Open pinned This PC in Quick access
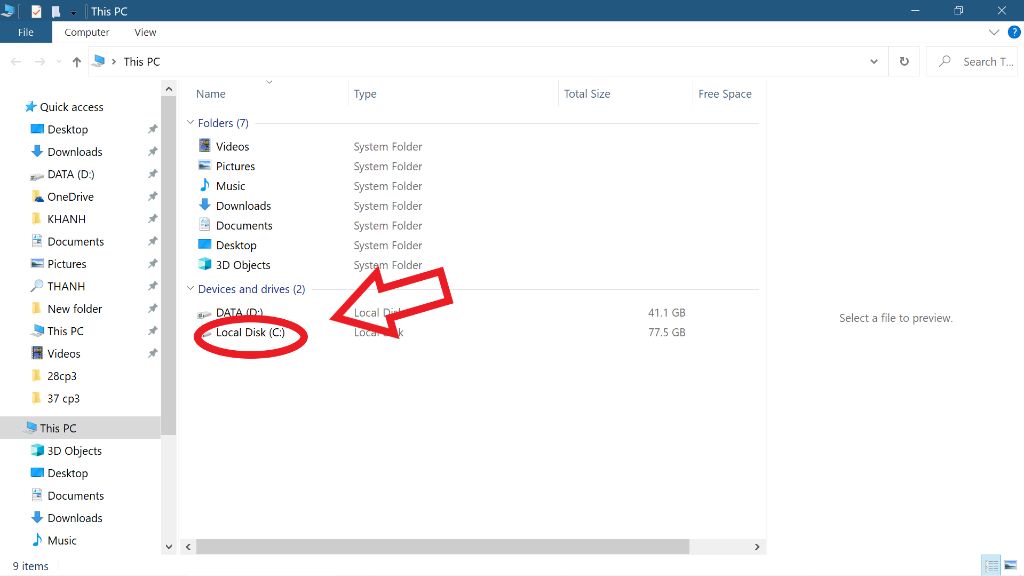The width and height of the screenshot is (1024, 576). click(x=65, y=331)
